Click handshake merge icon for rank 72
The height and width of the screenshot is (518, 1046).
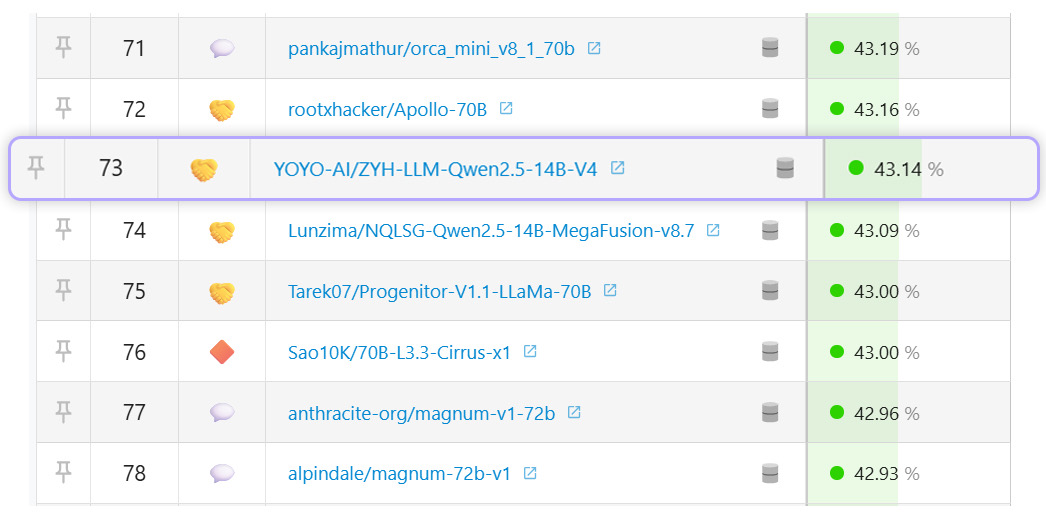pyautogui.click(x=222, y=109)
